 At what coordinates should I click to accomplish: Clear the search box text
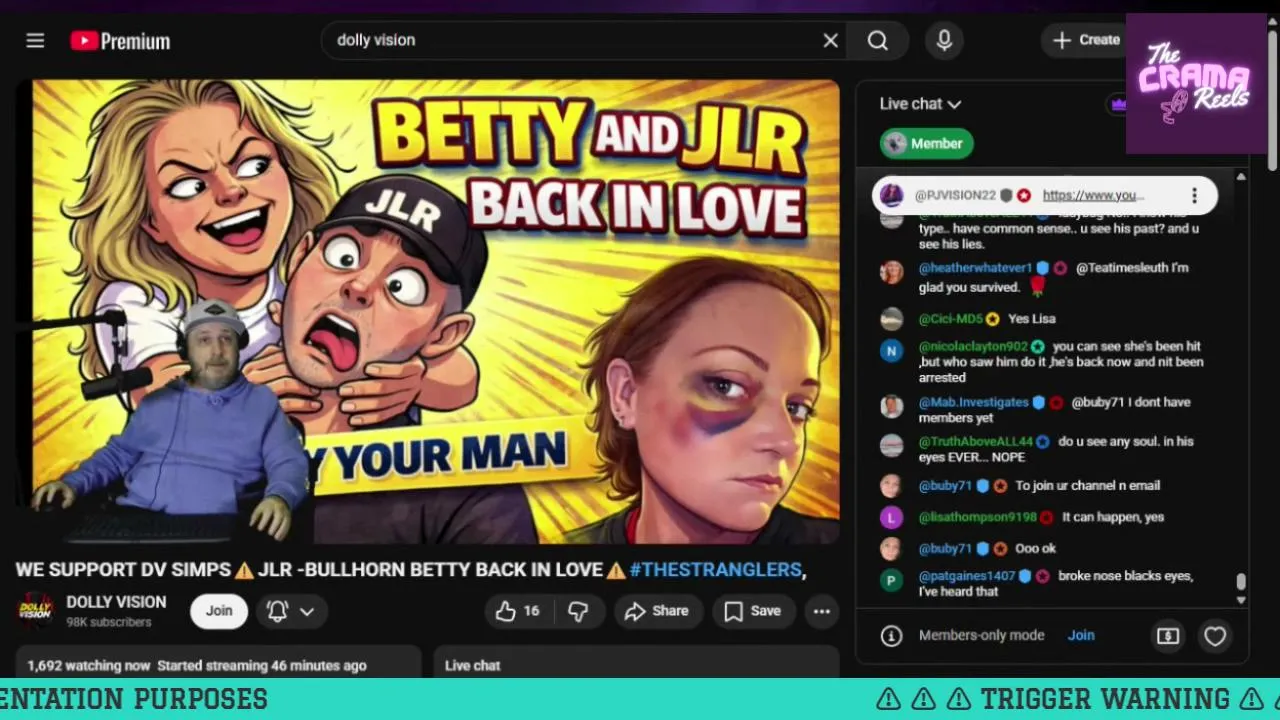point(830,40)
